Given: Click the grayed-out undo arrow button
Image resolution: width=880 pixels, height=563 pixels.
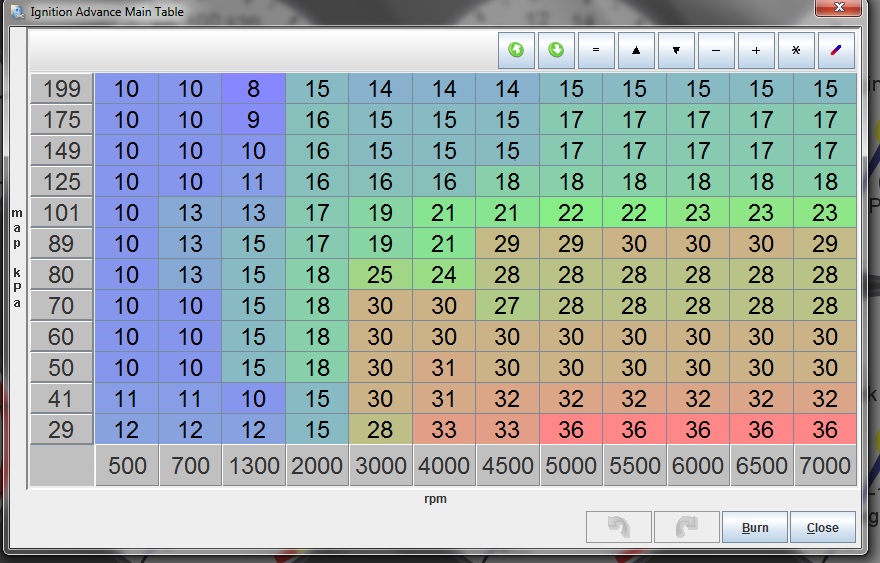Looking at the screenshot, I should 619,527.
